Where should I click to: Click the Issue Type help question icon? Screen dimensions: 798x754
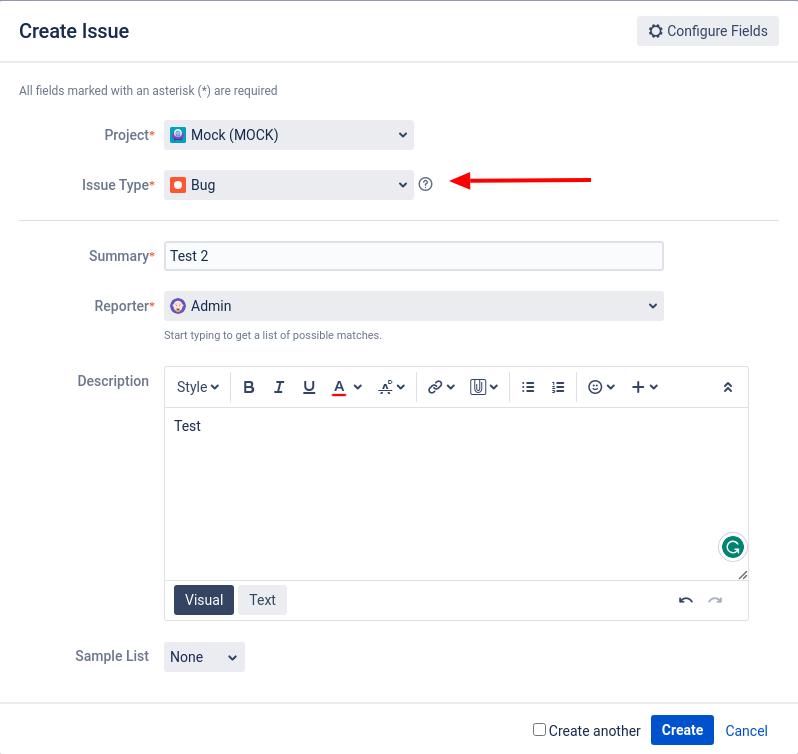[x=425, y=184]
